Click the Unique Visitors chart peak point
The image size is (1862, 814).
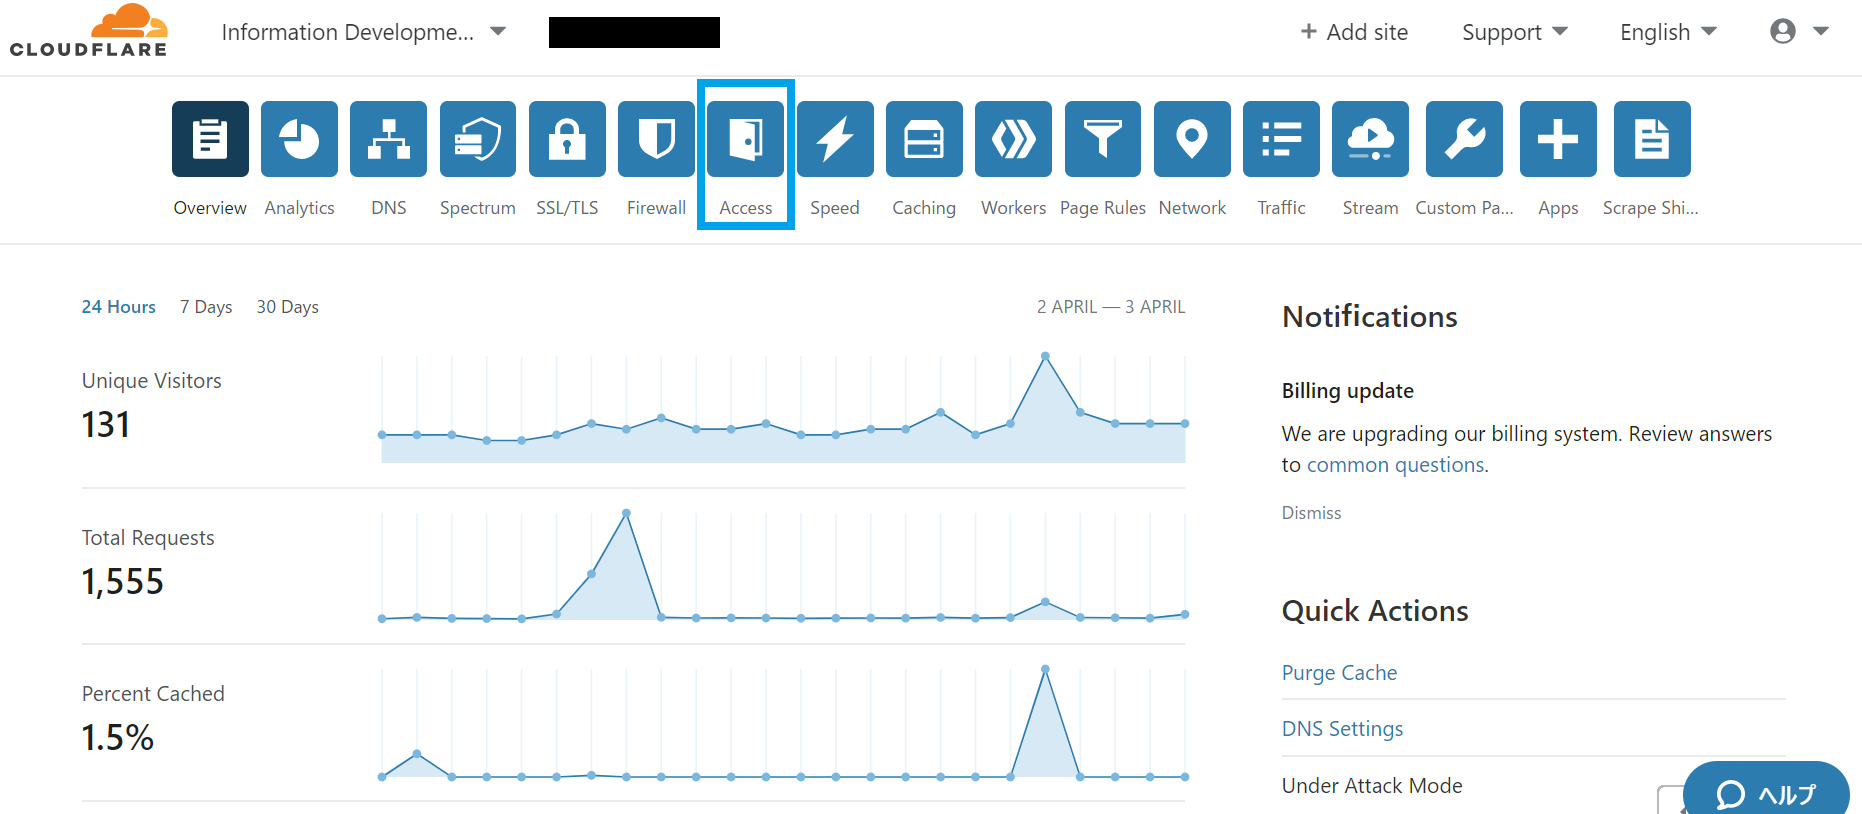click(1045, 356)
